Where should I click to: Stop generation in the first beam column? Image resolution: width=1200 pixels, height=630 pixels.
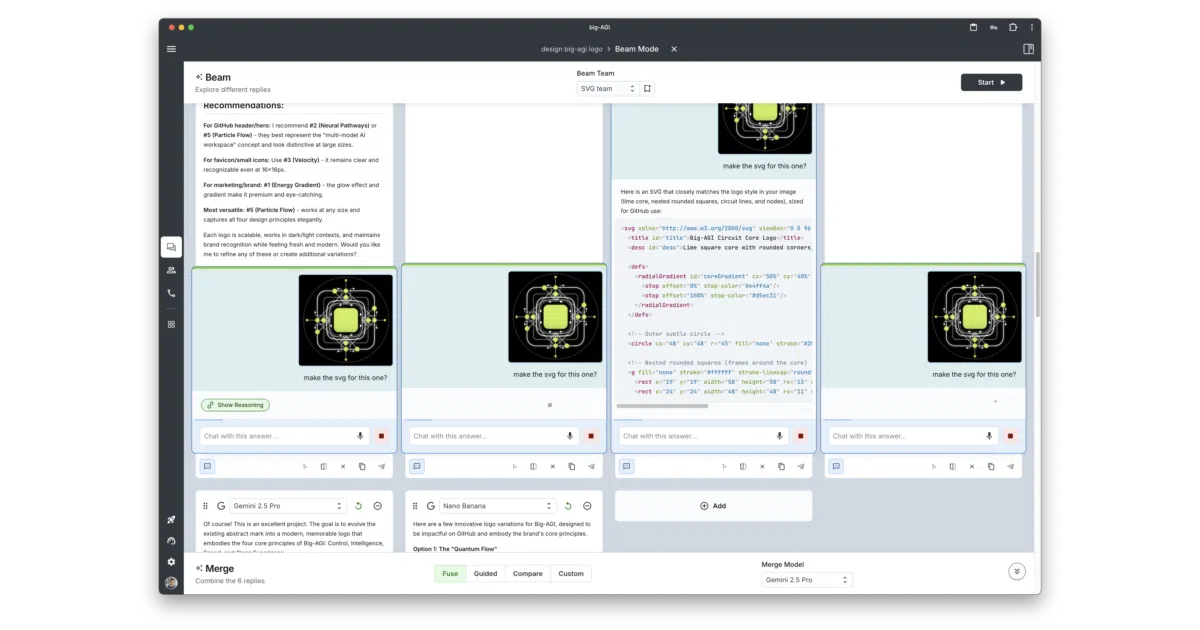coord(381,436)
